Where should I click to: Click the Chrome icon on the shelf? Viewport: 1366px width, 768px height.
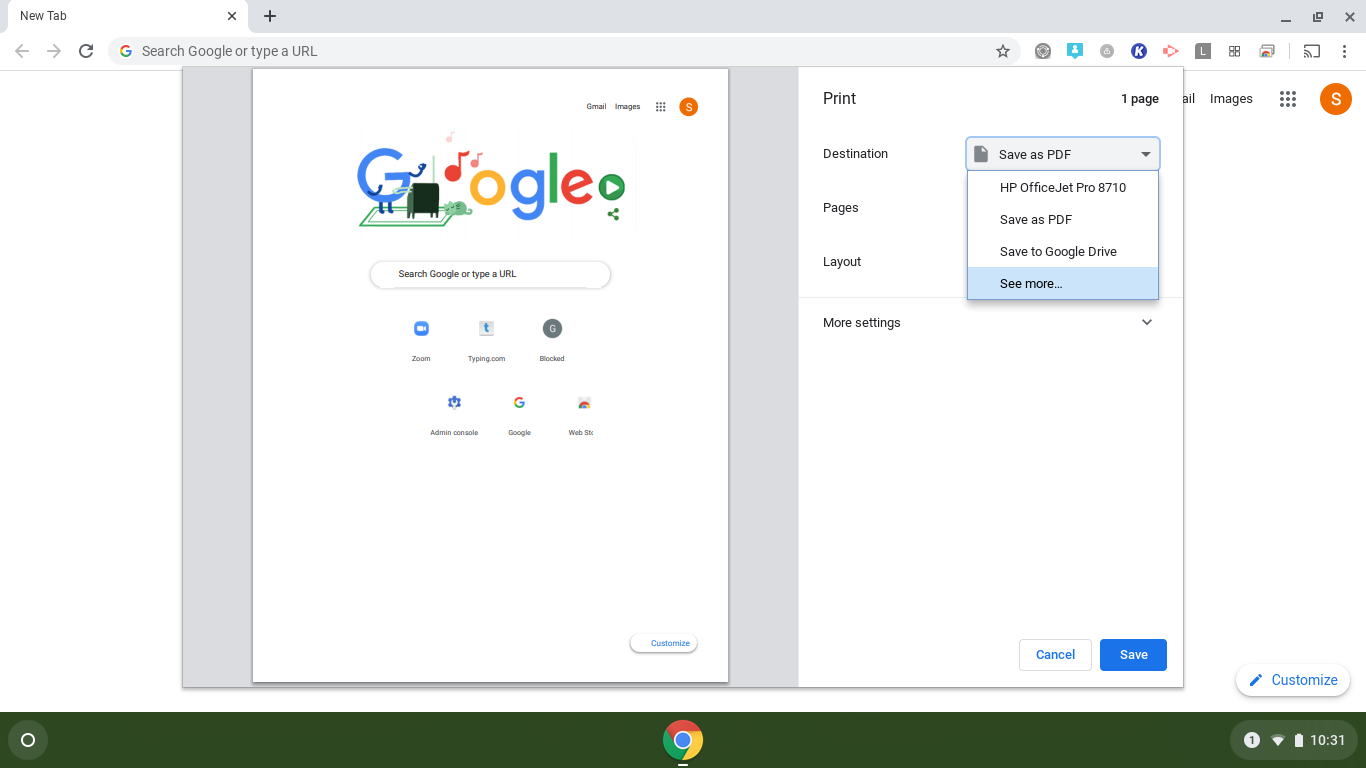683,740
